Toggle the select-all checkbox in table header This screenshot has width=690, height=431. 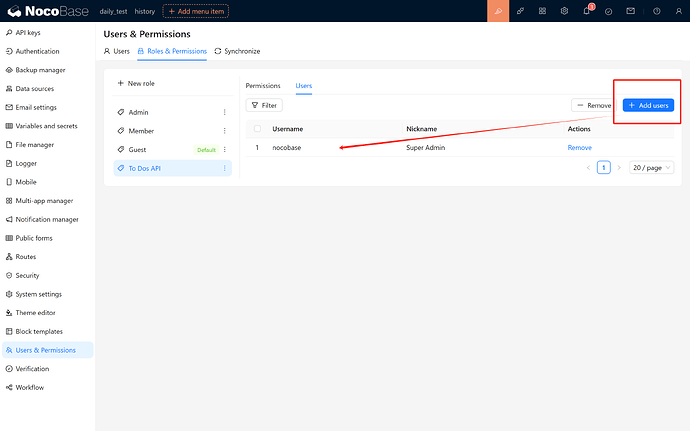[x=257, y=129]
